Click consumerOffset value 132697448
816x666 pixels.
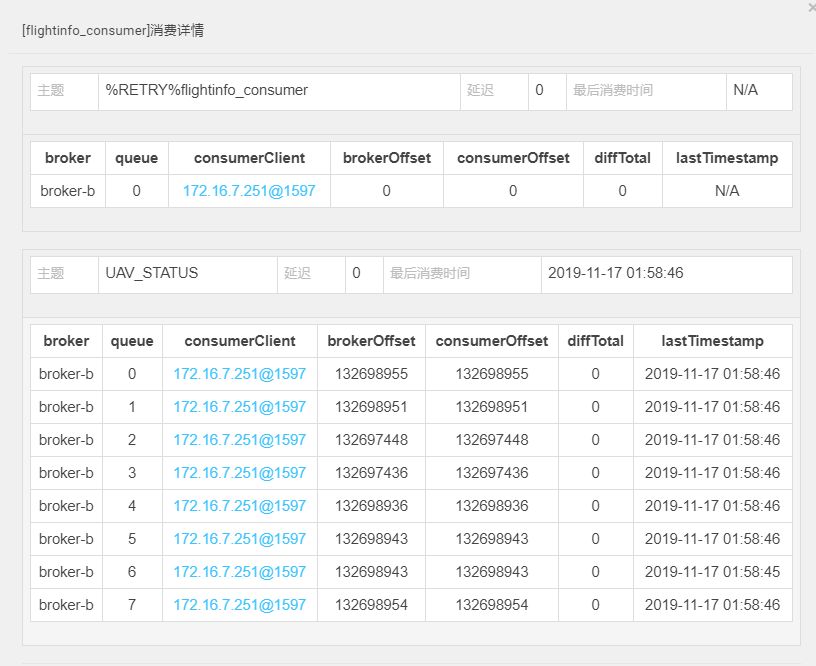click(x=492, y=440)
